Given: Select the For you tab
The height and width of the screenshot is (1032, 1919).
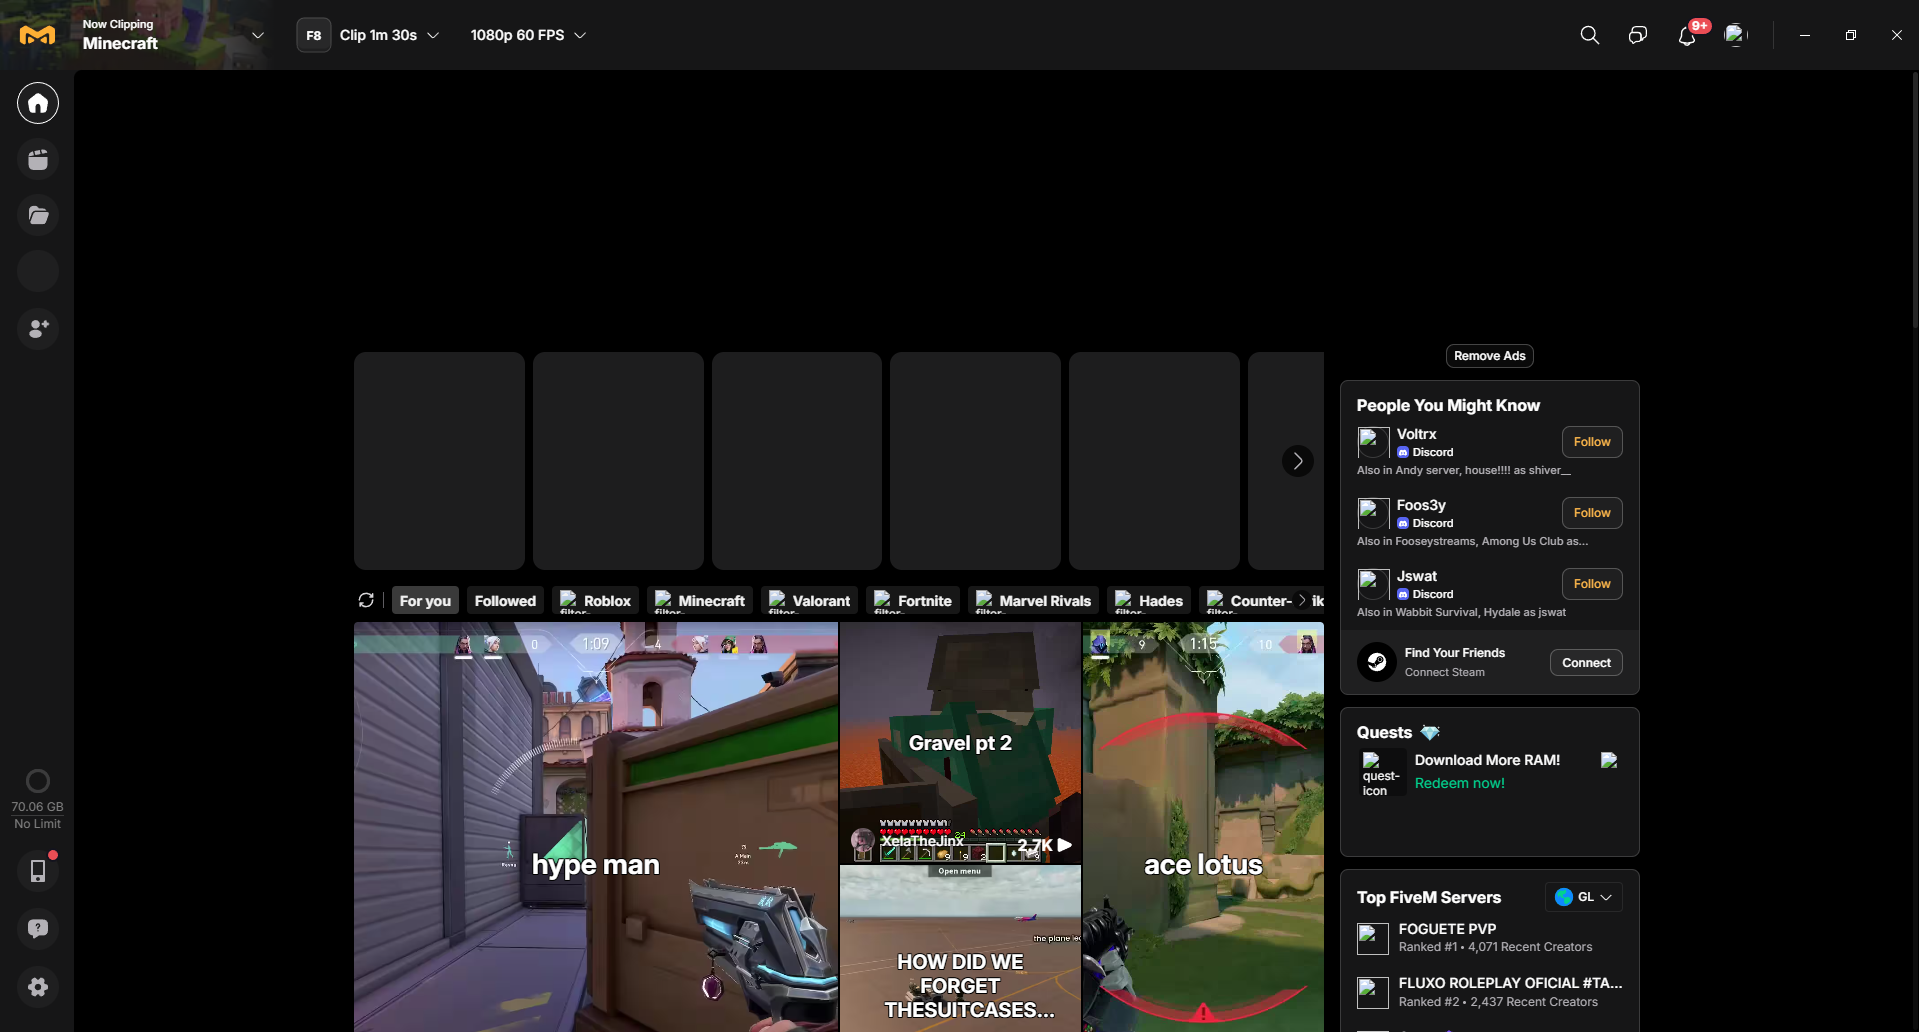Looking at the screenshot, I should click(x=425, y=600).
